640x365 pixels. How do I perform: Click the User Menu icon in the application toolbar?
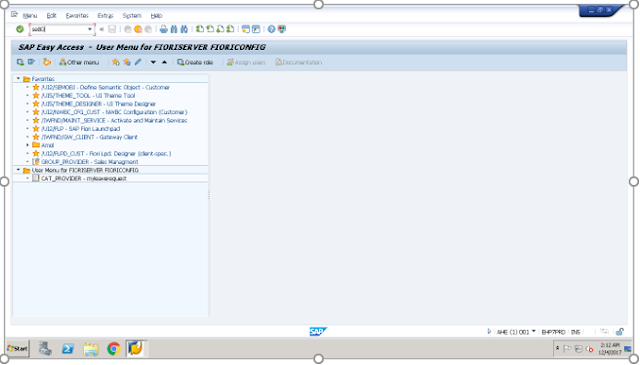(x=20, y=62)
